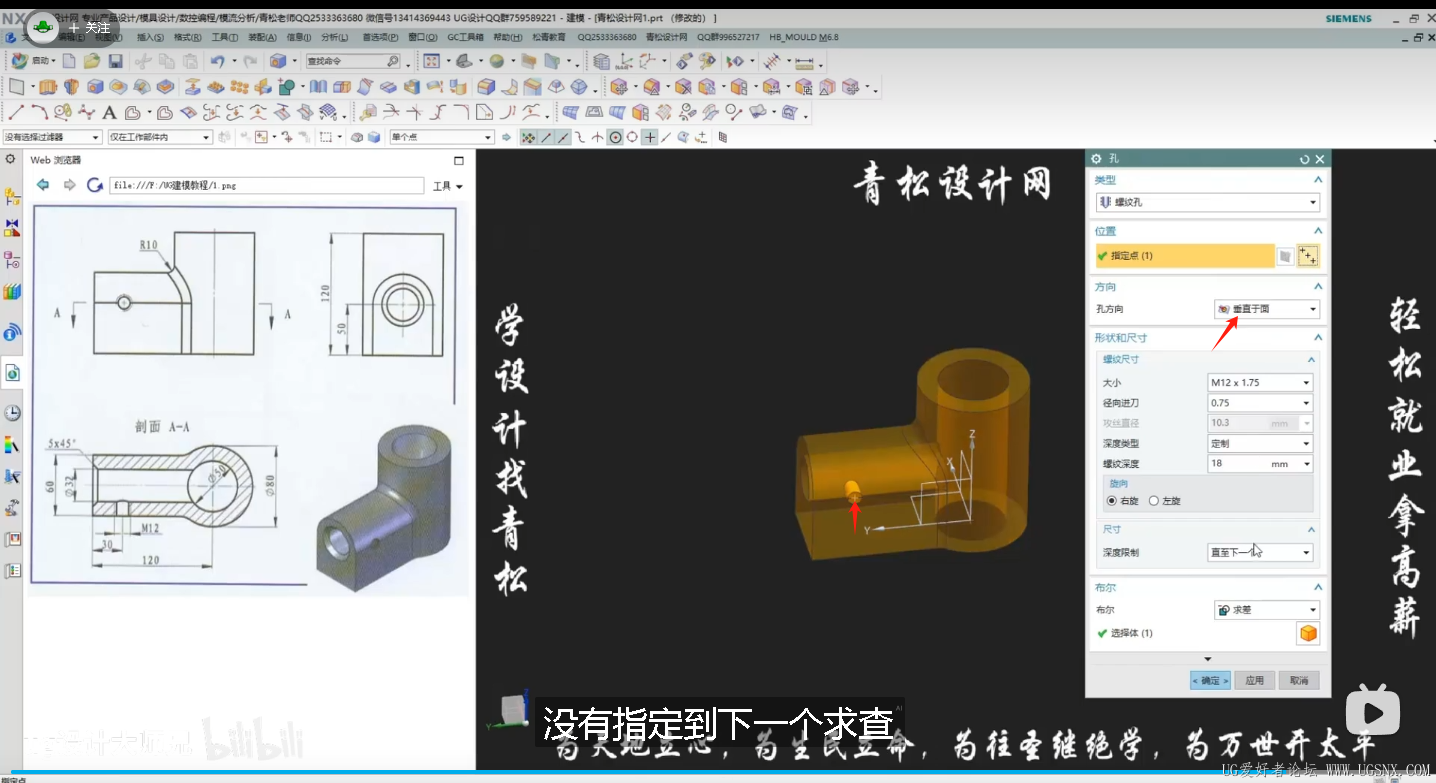Open the 工具(T) menu

pyautogui.click(x=225, y=37)
